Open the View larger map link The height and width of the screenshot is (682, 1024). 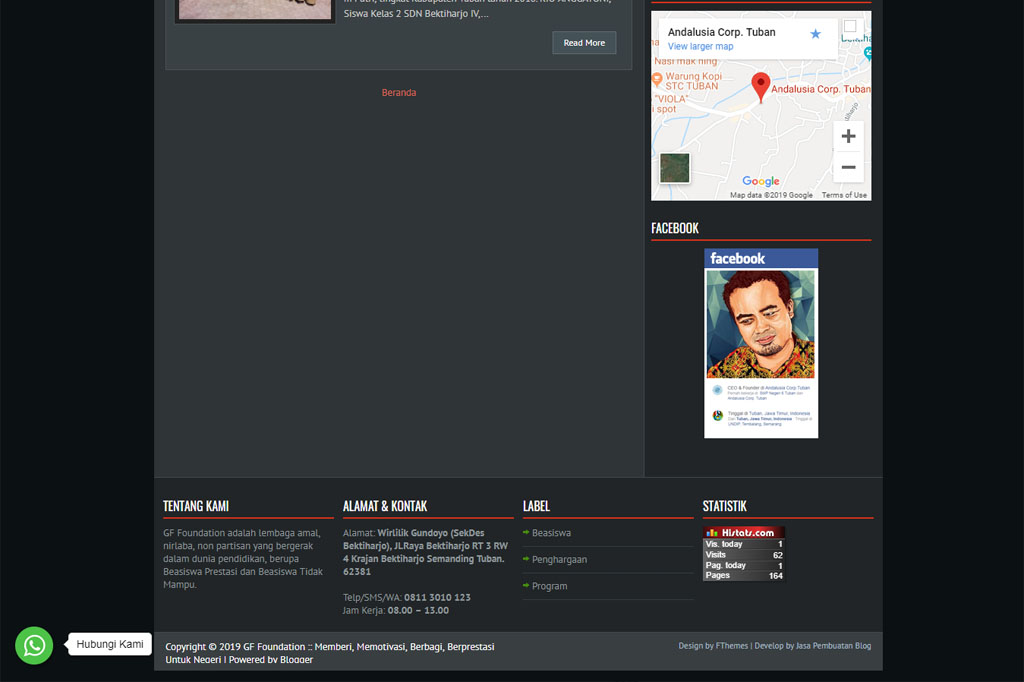(x=700, y=47)
